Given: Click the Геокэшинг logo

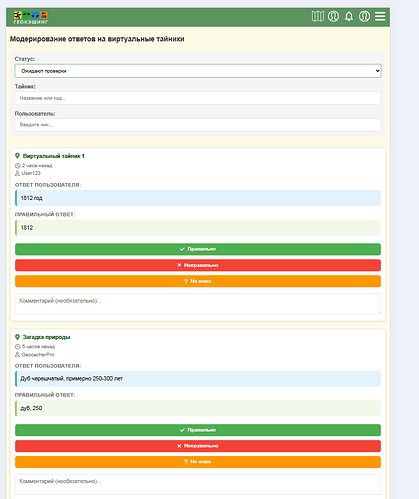Looking at the screenshot, I should pos(31,17).
